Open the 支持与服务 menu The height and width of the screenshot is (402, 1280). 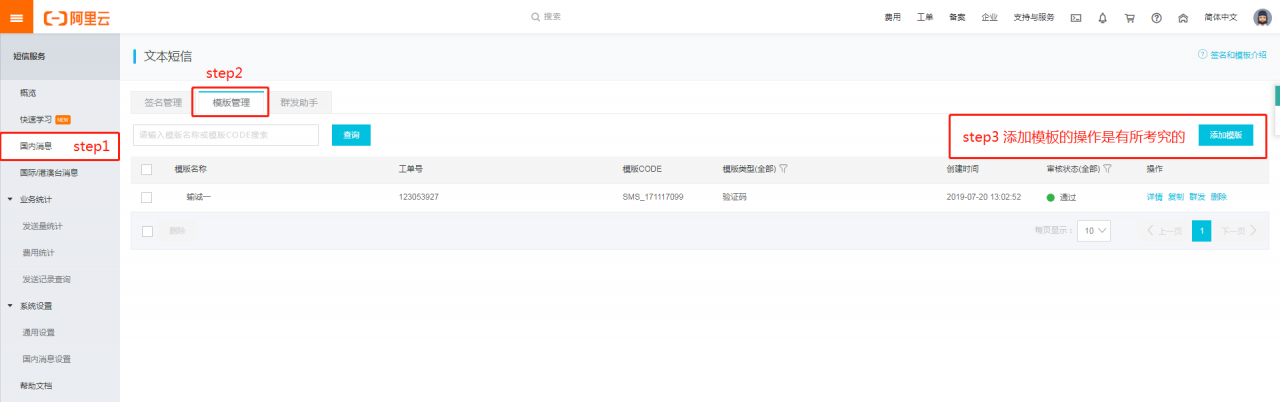click(x=1034, y=18)
